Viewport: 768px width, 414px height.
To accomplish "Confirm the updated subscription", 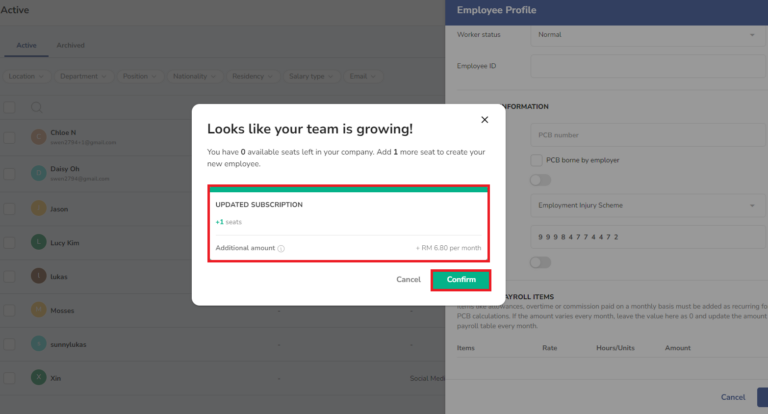I will (x=461, y=280).
